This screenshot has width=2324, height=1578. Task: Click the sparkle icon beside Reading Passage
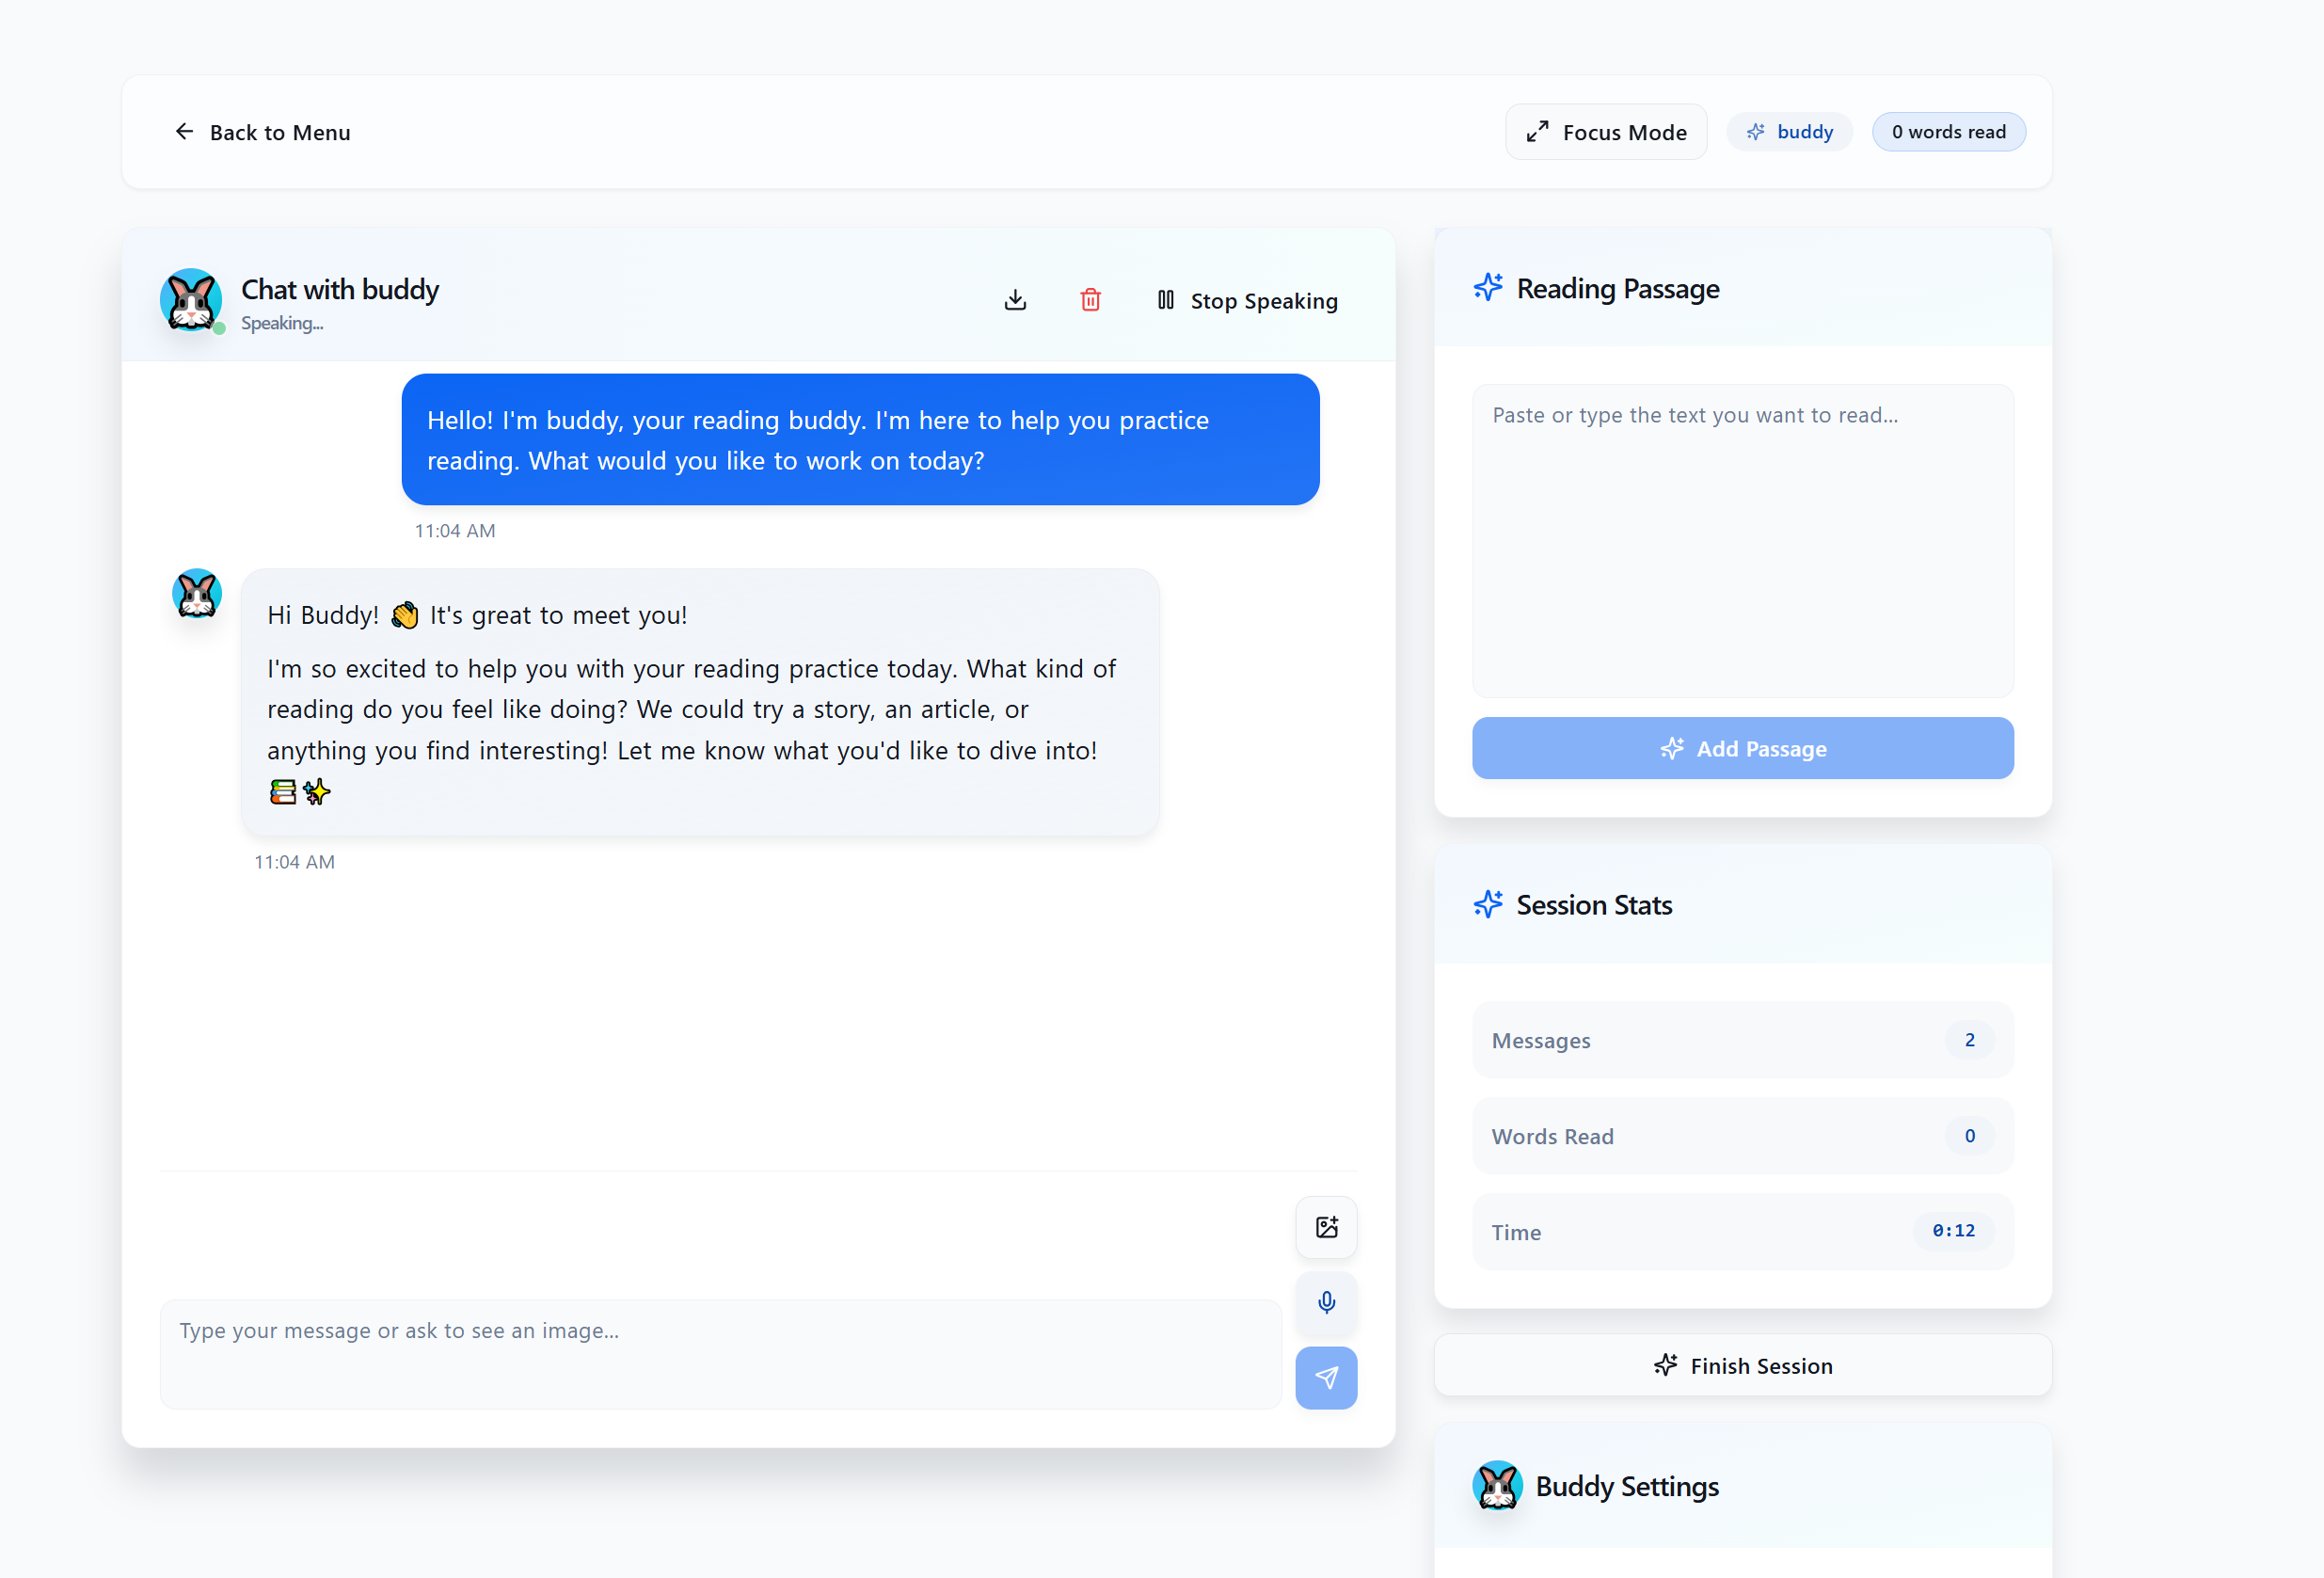[x=1487, y=288]
